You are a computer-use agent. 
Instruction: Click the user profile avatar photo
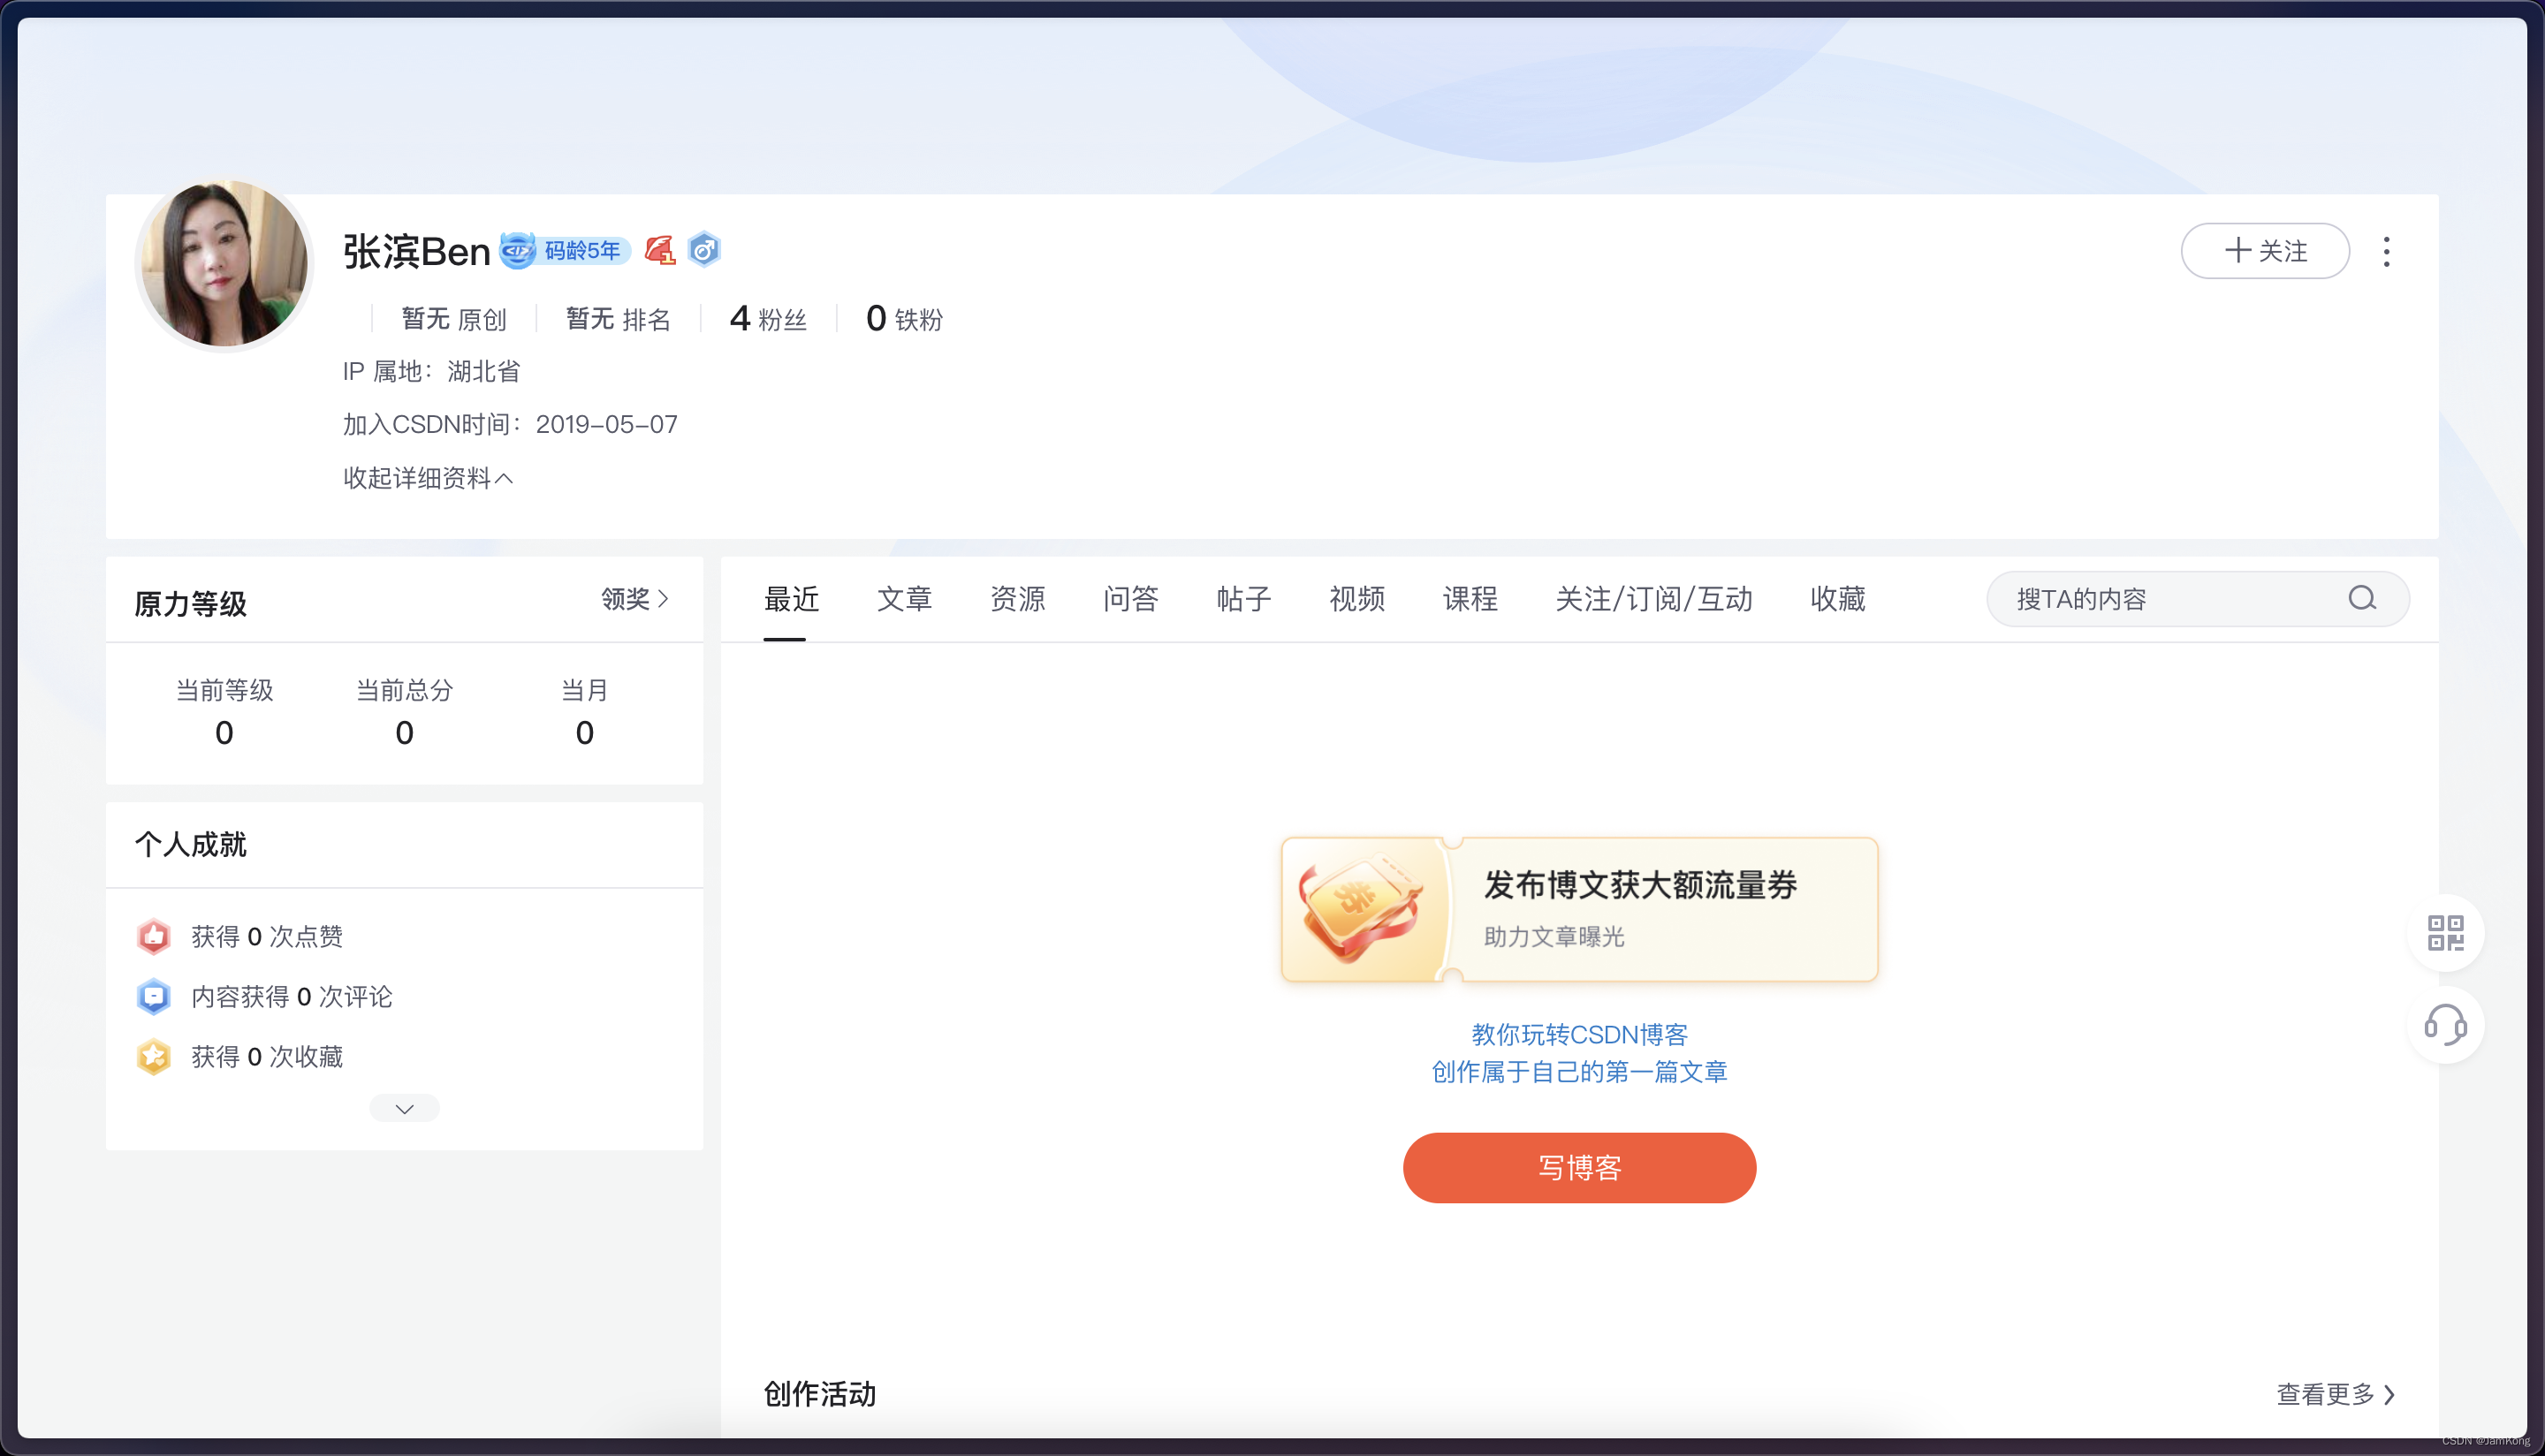[x=224, y=264]
